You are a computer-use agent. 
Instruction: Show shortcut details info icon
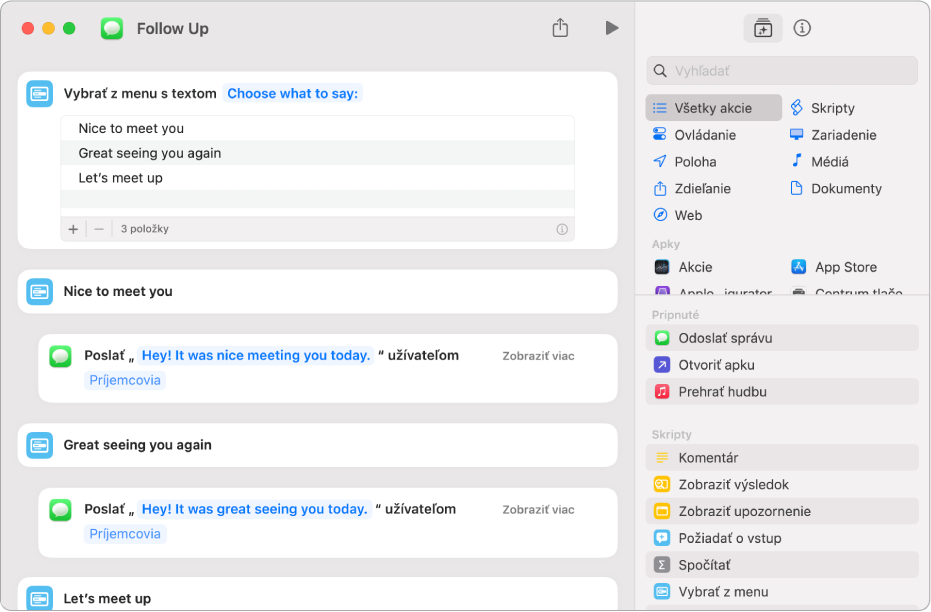point(801,28)
